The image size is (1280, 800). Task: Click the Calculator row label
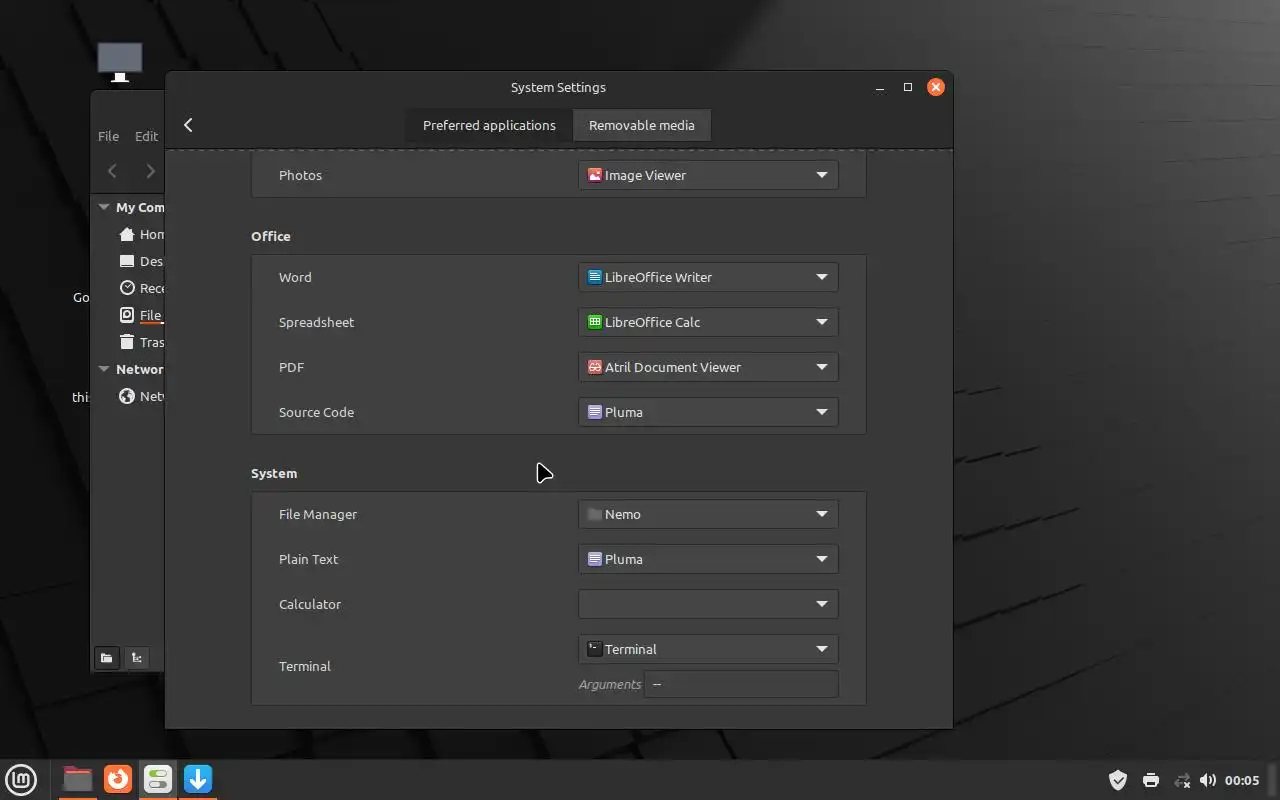coord(310,604)
